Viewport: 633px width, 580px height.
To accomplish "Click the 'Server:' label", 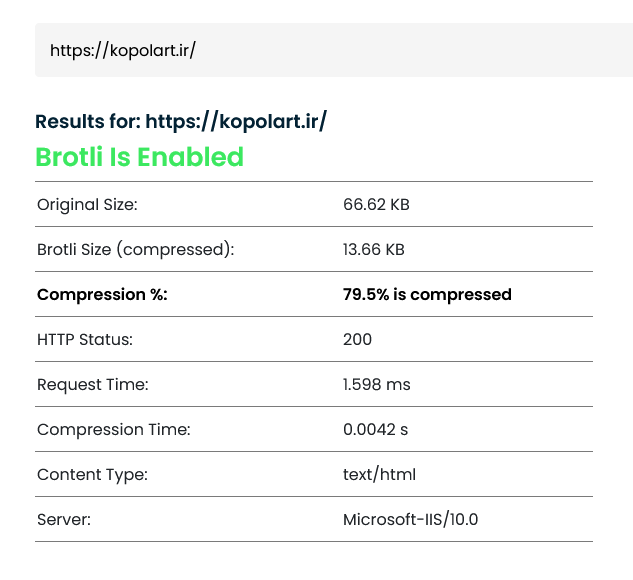I will coord(66,519).
